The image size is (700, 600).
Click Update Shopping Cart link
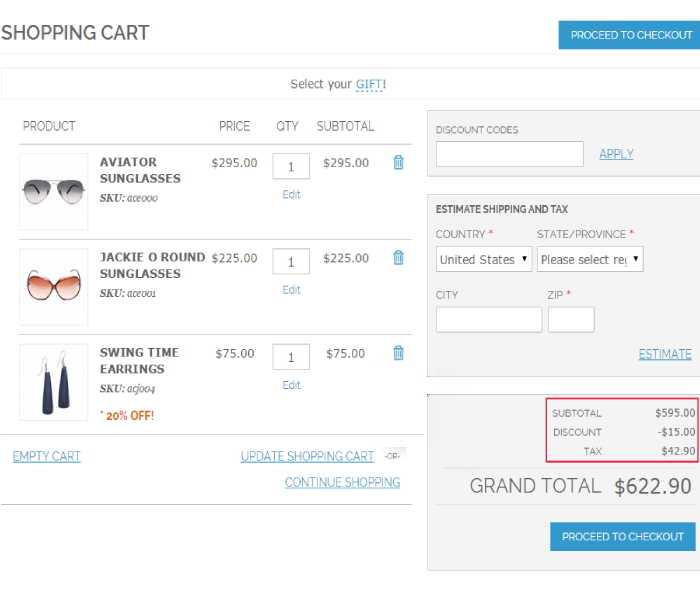[307, 456]
